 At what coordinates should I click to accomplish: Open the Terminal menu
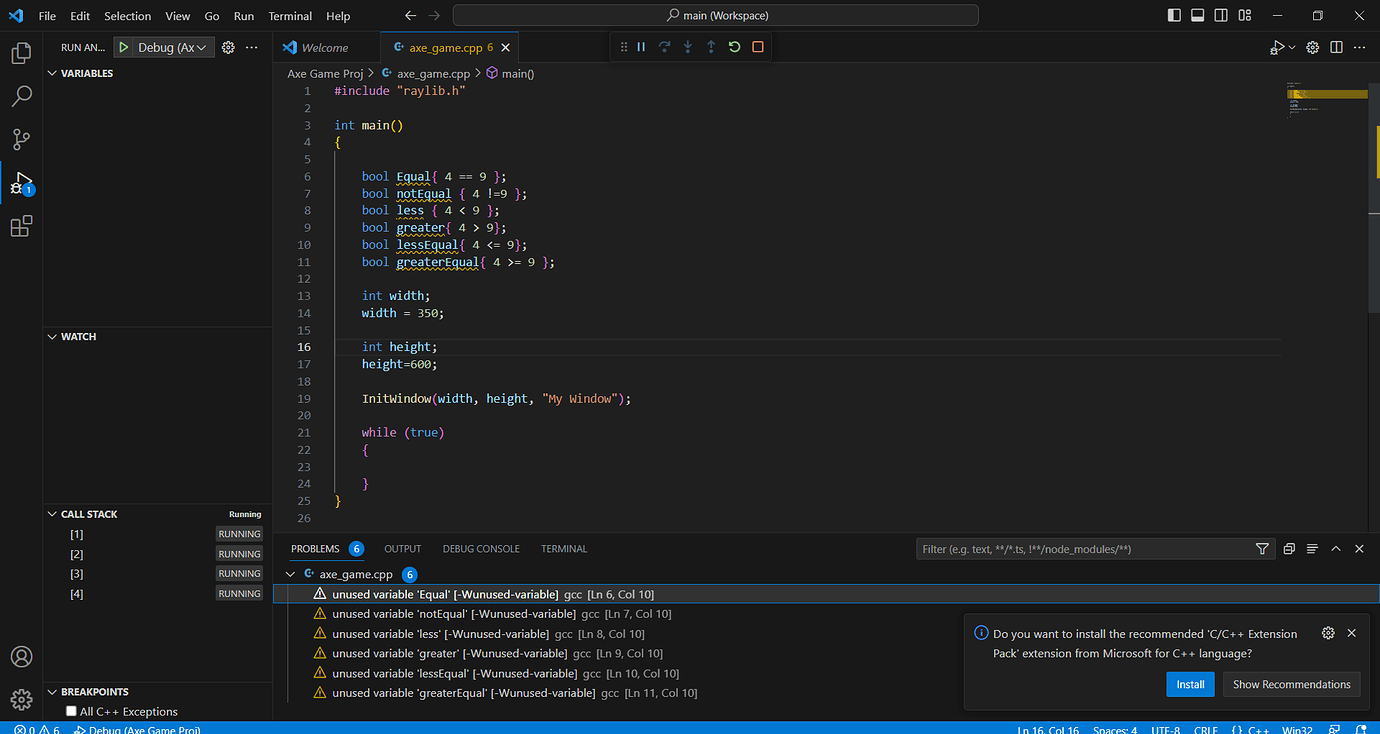pos(290,16)
